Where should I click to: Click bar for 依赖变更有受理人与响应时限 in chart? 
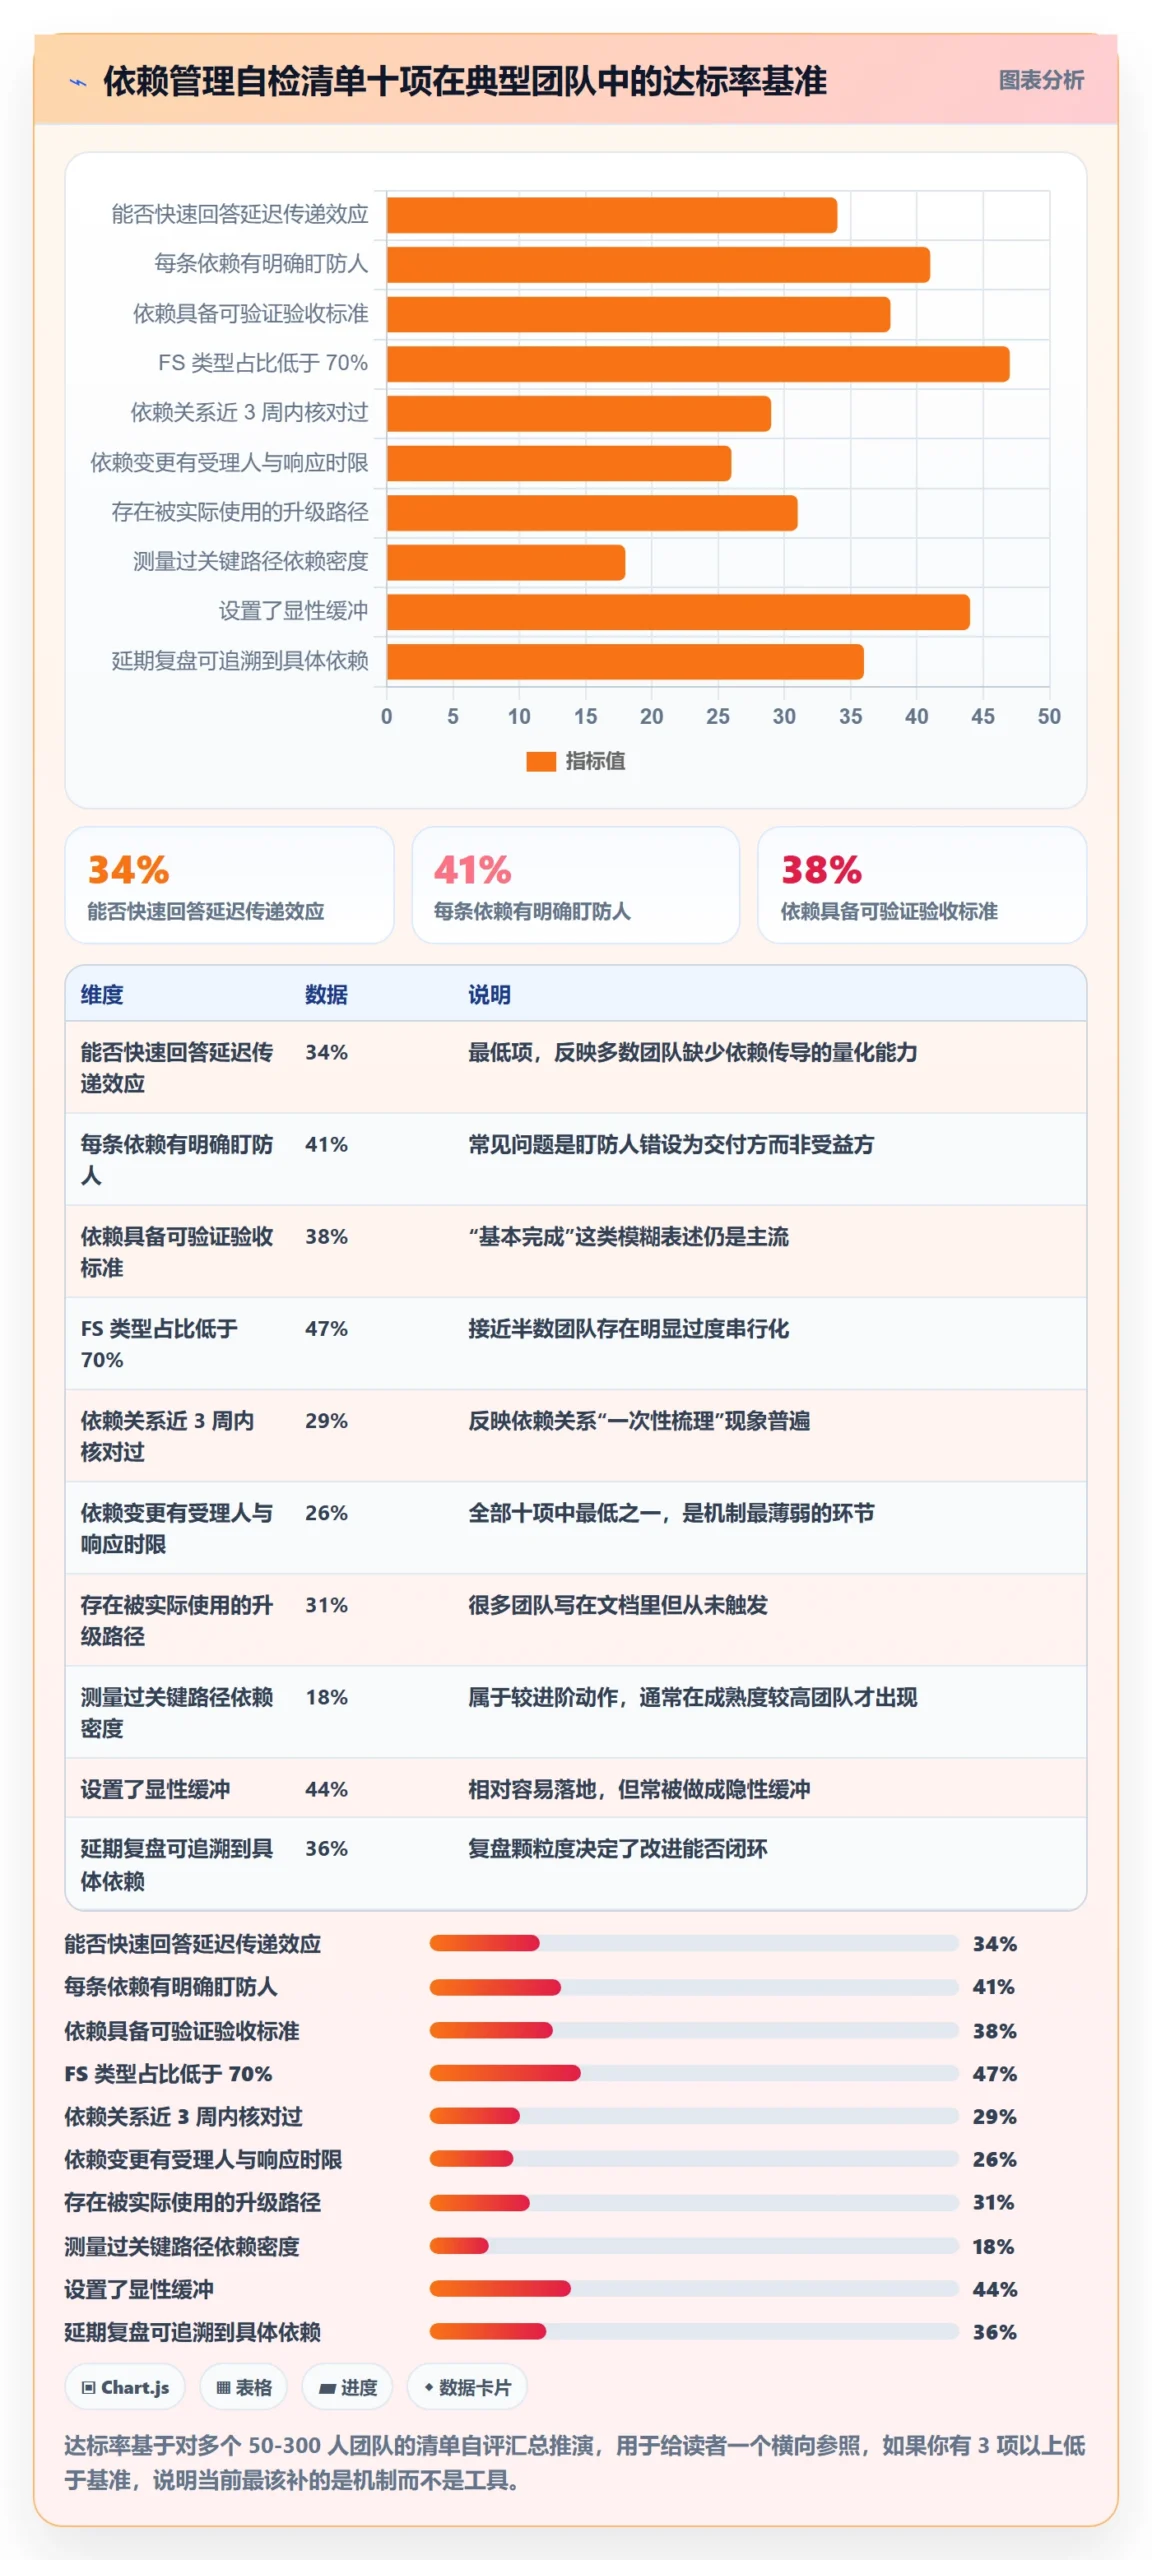coord(559,463)
